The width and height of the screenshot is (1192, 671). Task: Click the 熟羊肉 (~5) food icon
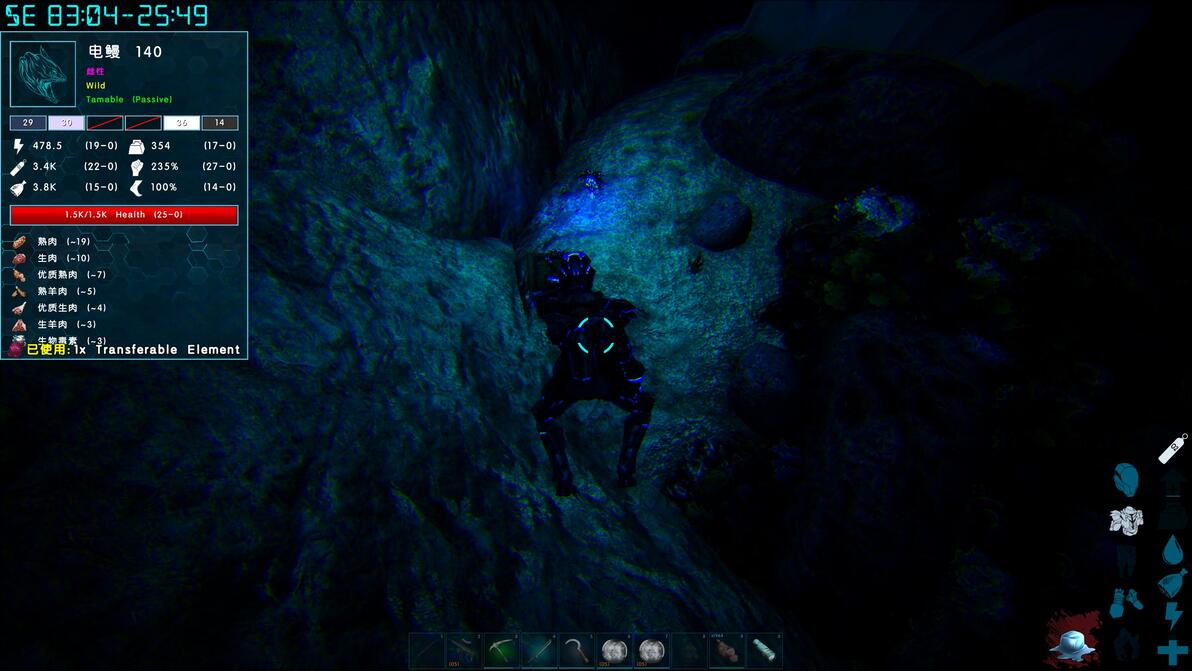coord(19,292)
